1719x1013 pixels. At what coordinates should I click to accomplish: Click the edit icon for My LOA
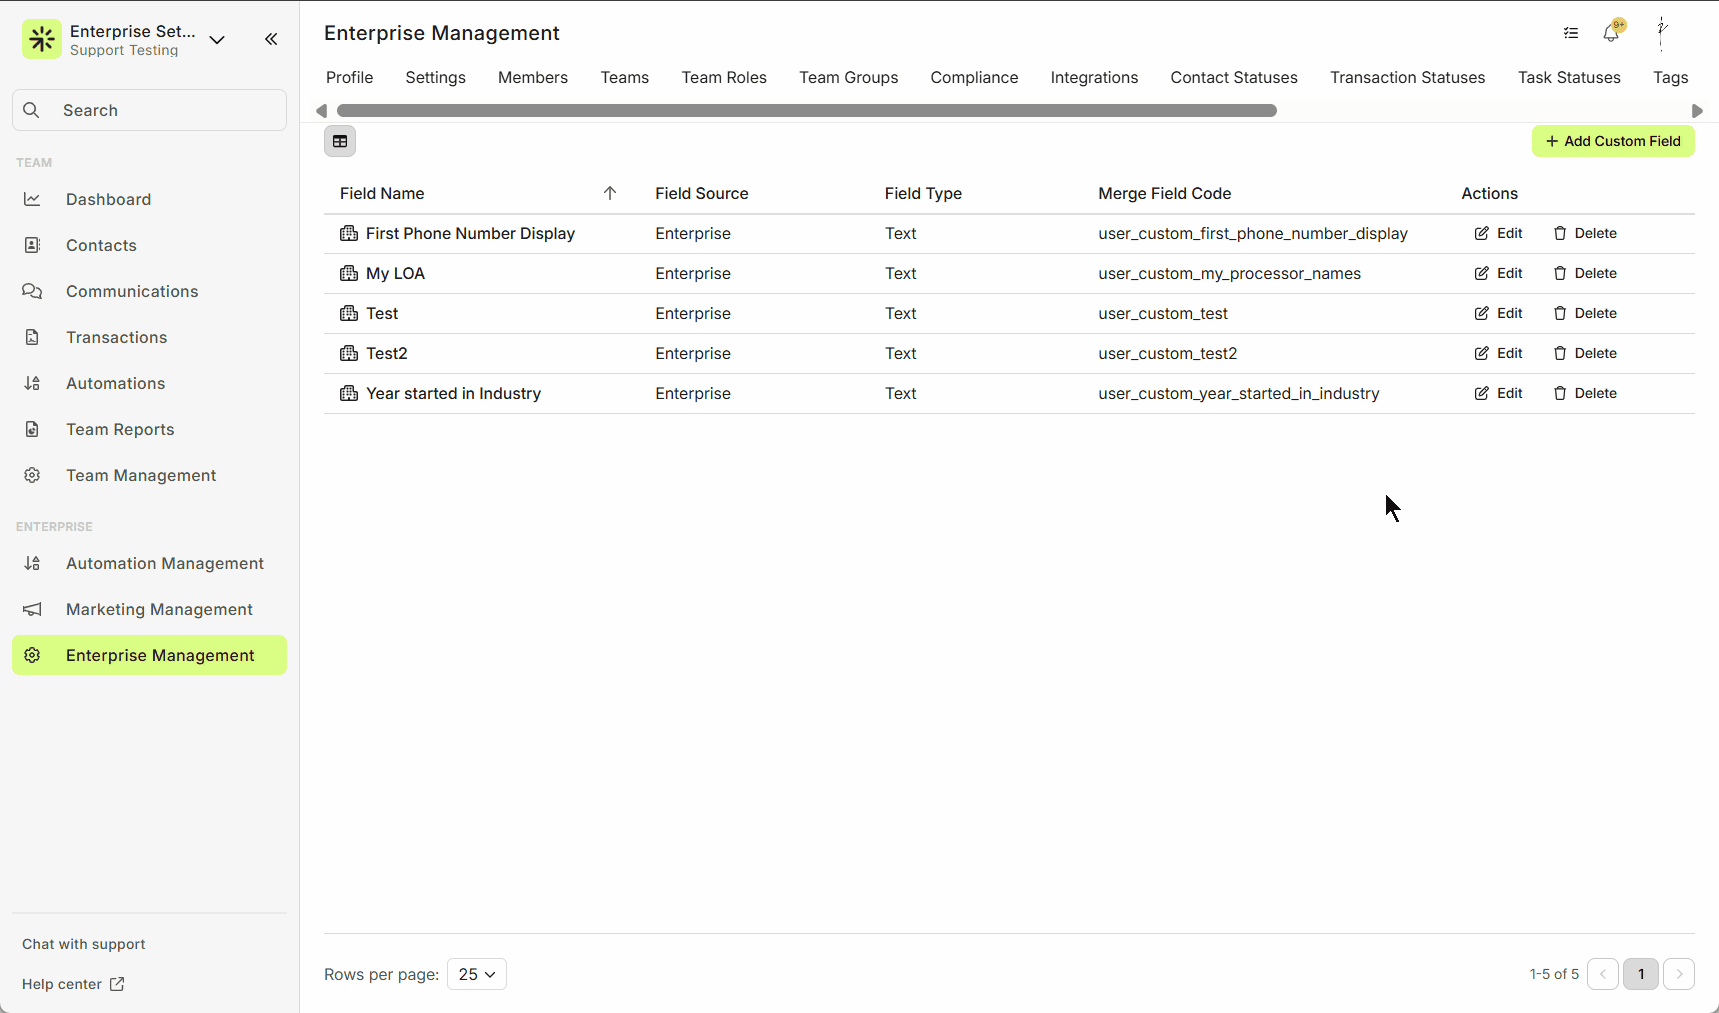[x=1482, y=273]
